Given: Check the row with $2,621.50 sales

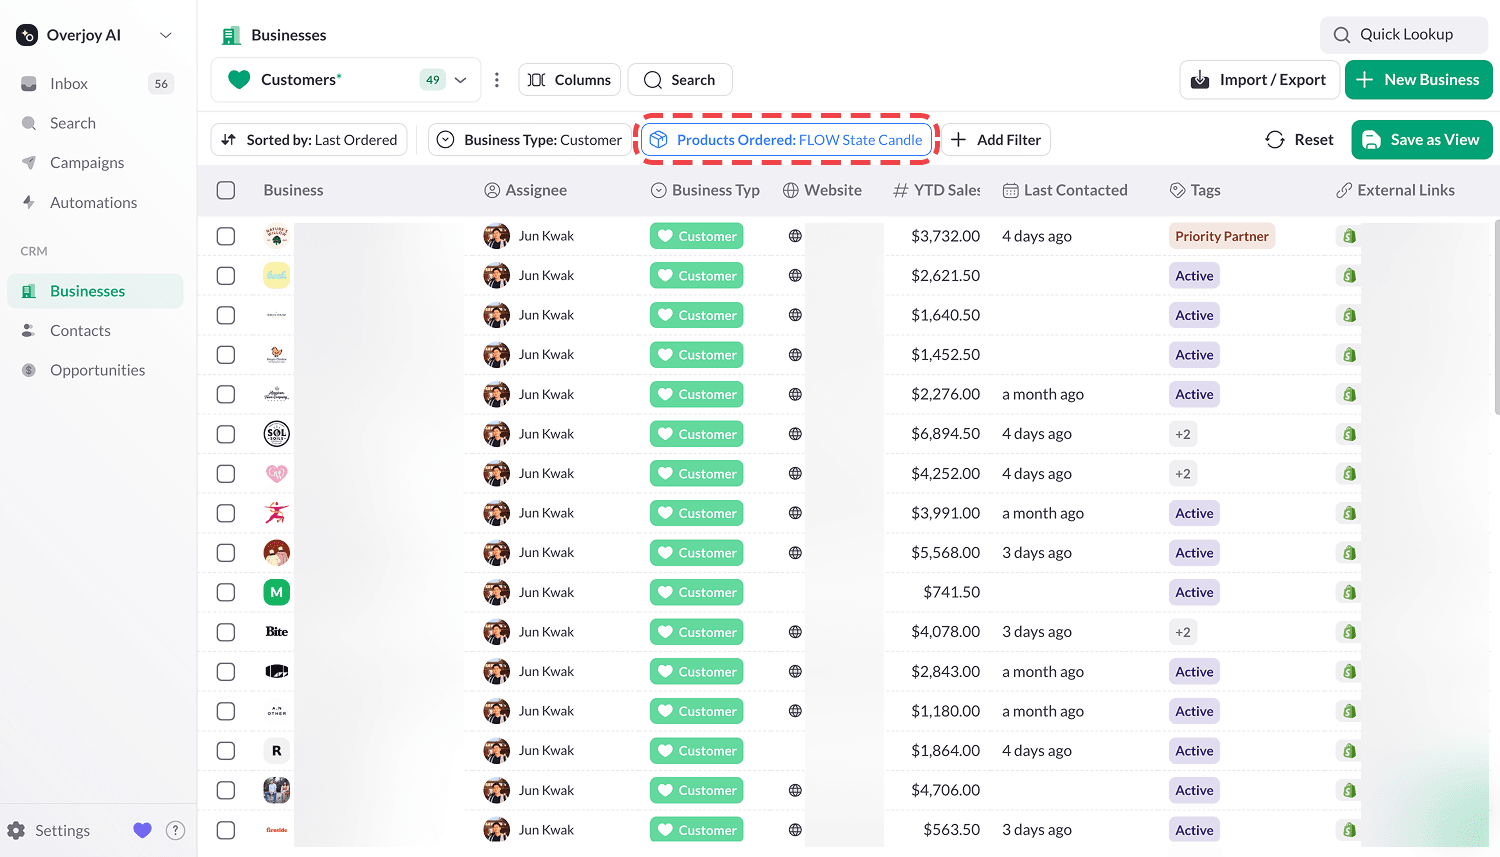Looking at the screenshot, I should [226, 276].
